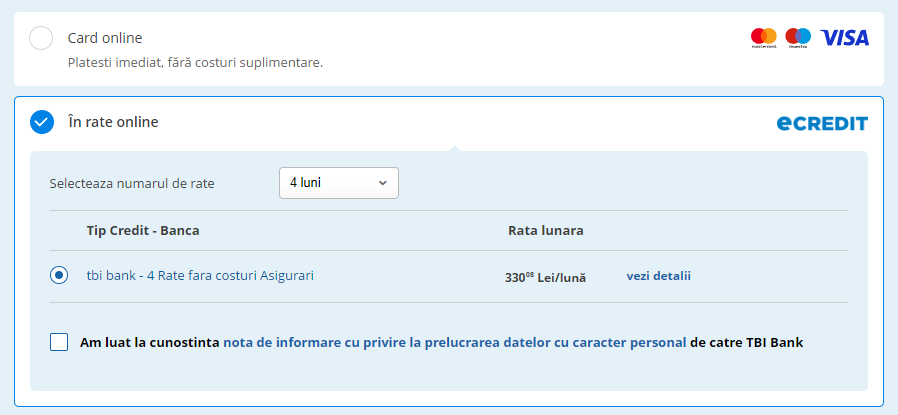Image resolution: width=898 pixels, height=415 pixels.
Task: Select the Card online radio button
Action: [41, 38]
